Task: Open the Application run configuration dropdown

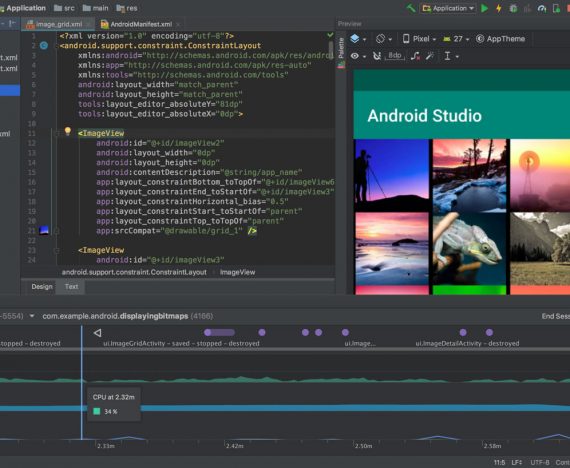Action: [449, 8]
